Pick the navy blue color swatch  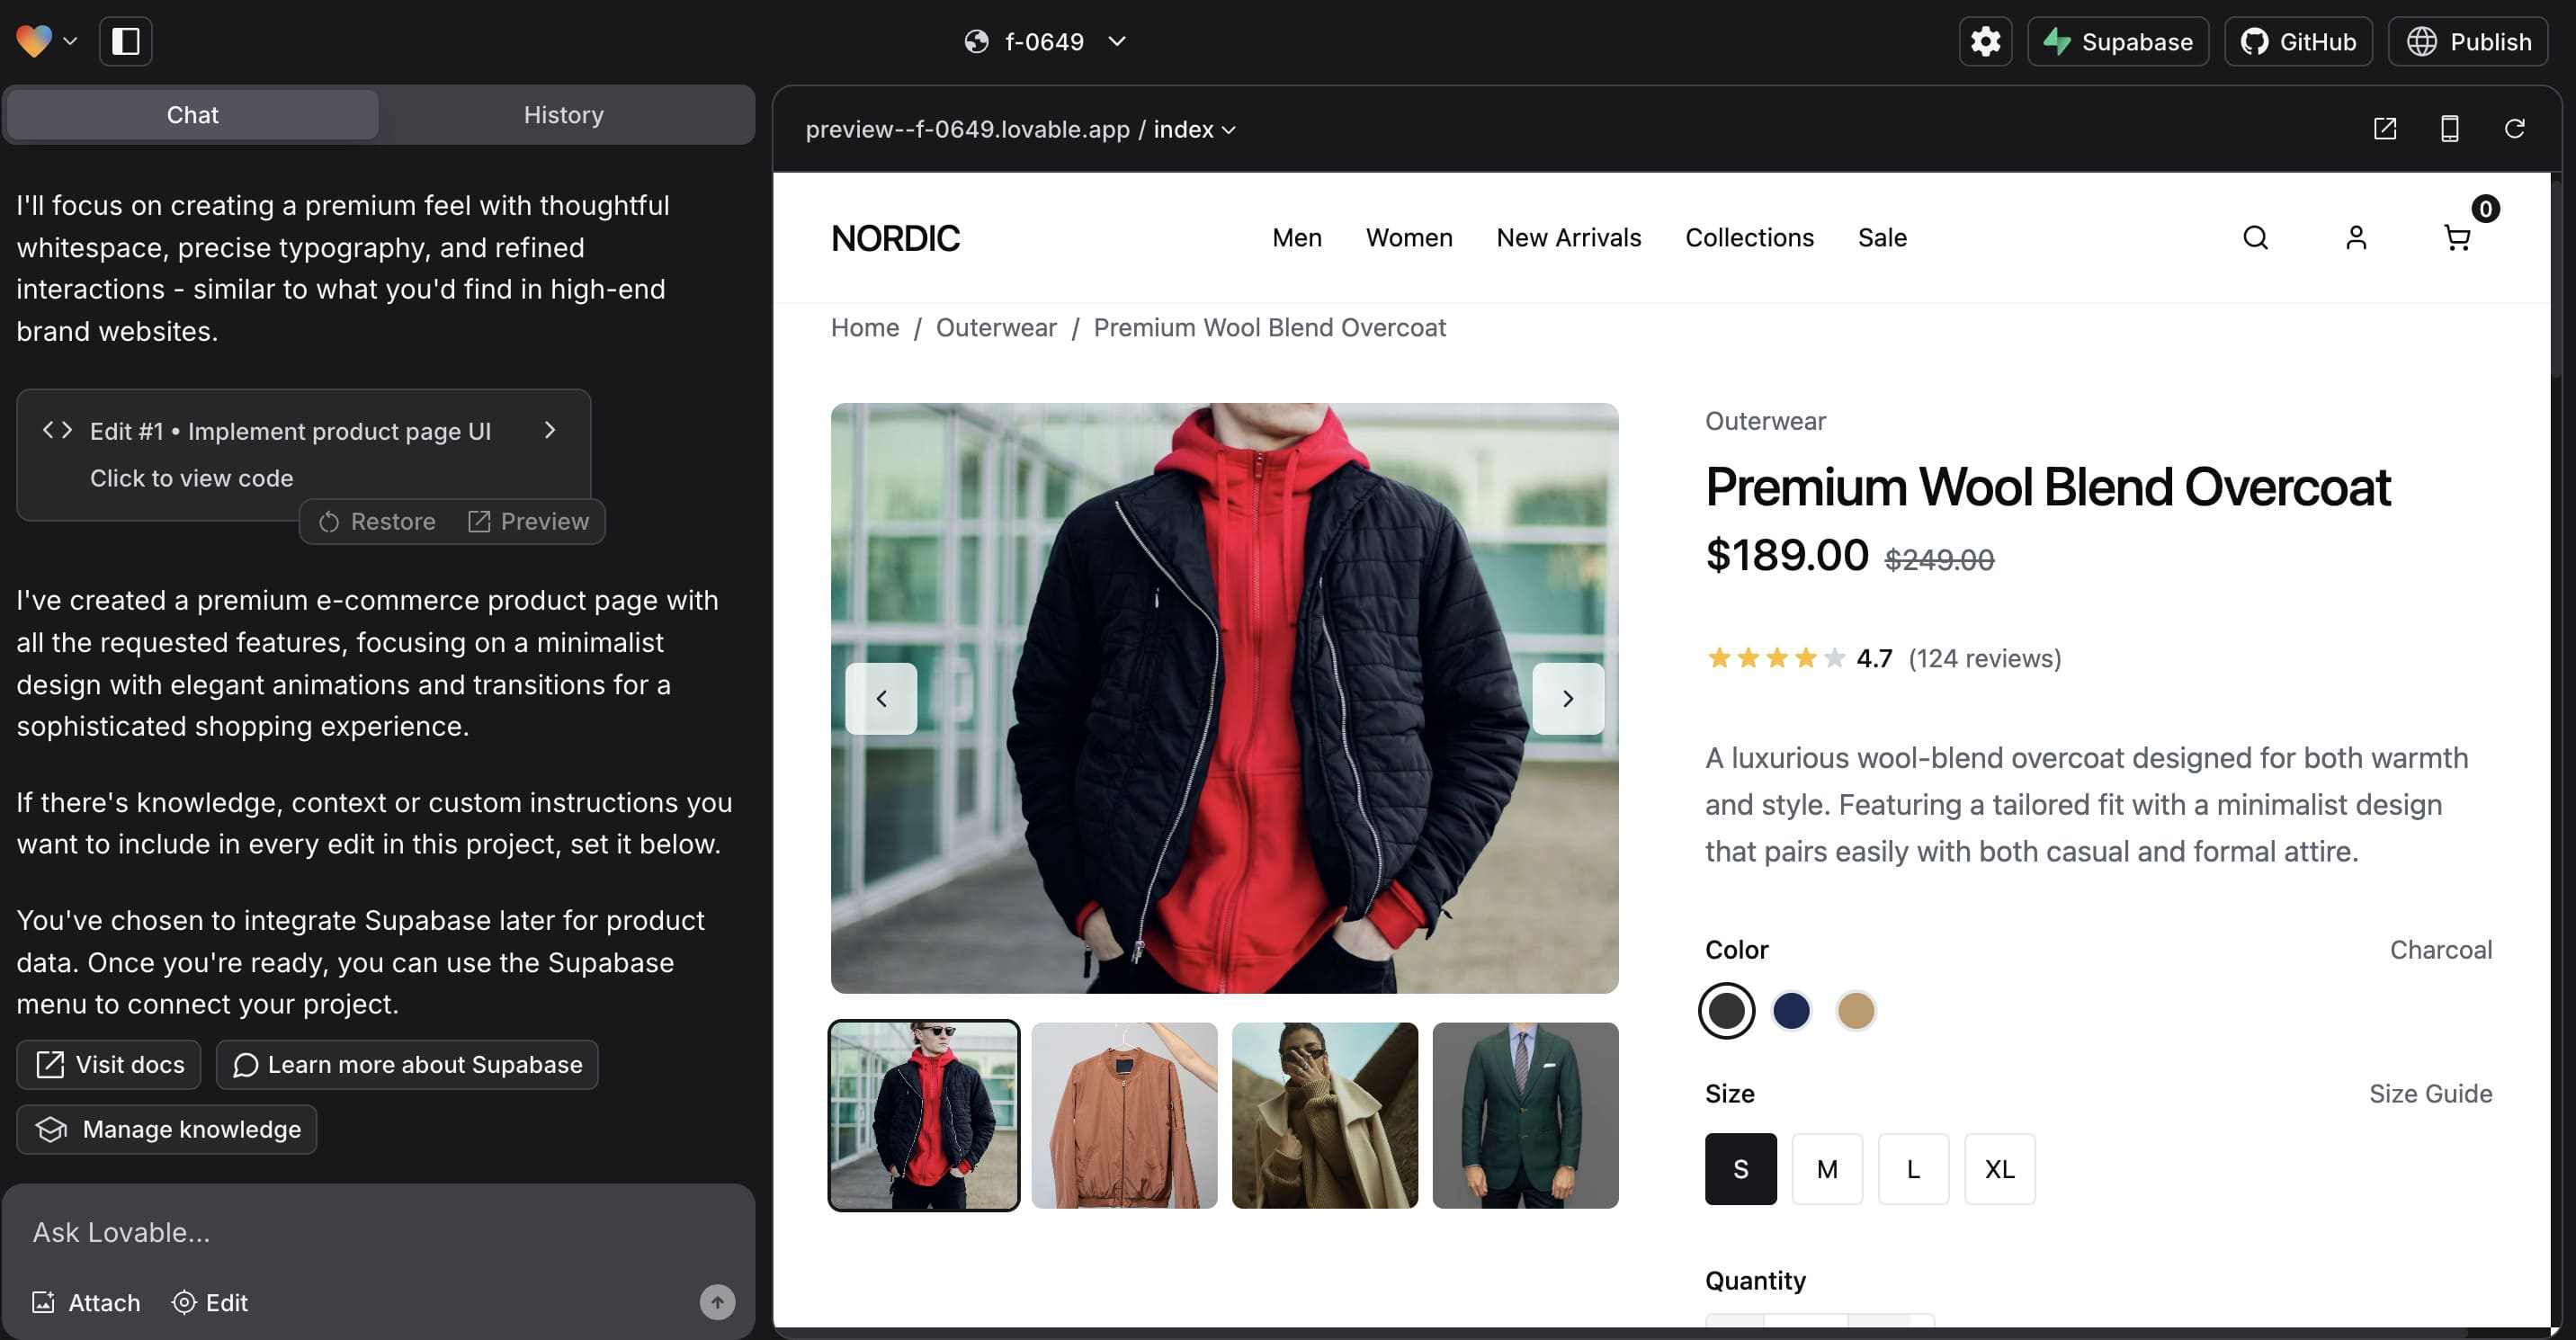(1791, 1011)
